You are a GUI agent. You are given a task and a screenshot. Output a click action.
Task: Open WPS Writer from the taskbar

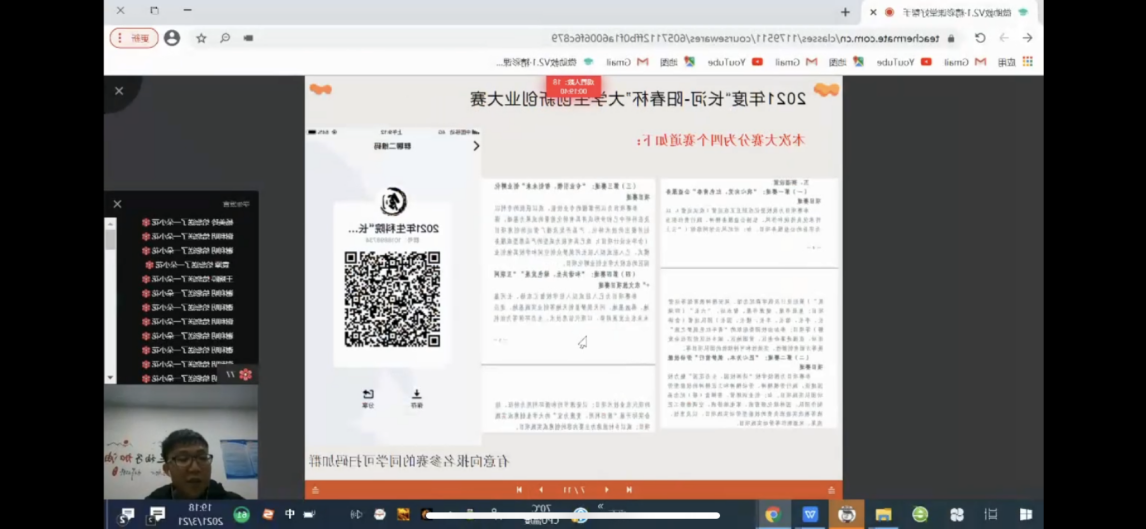pos(811,514)
